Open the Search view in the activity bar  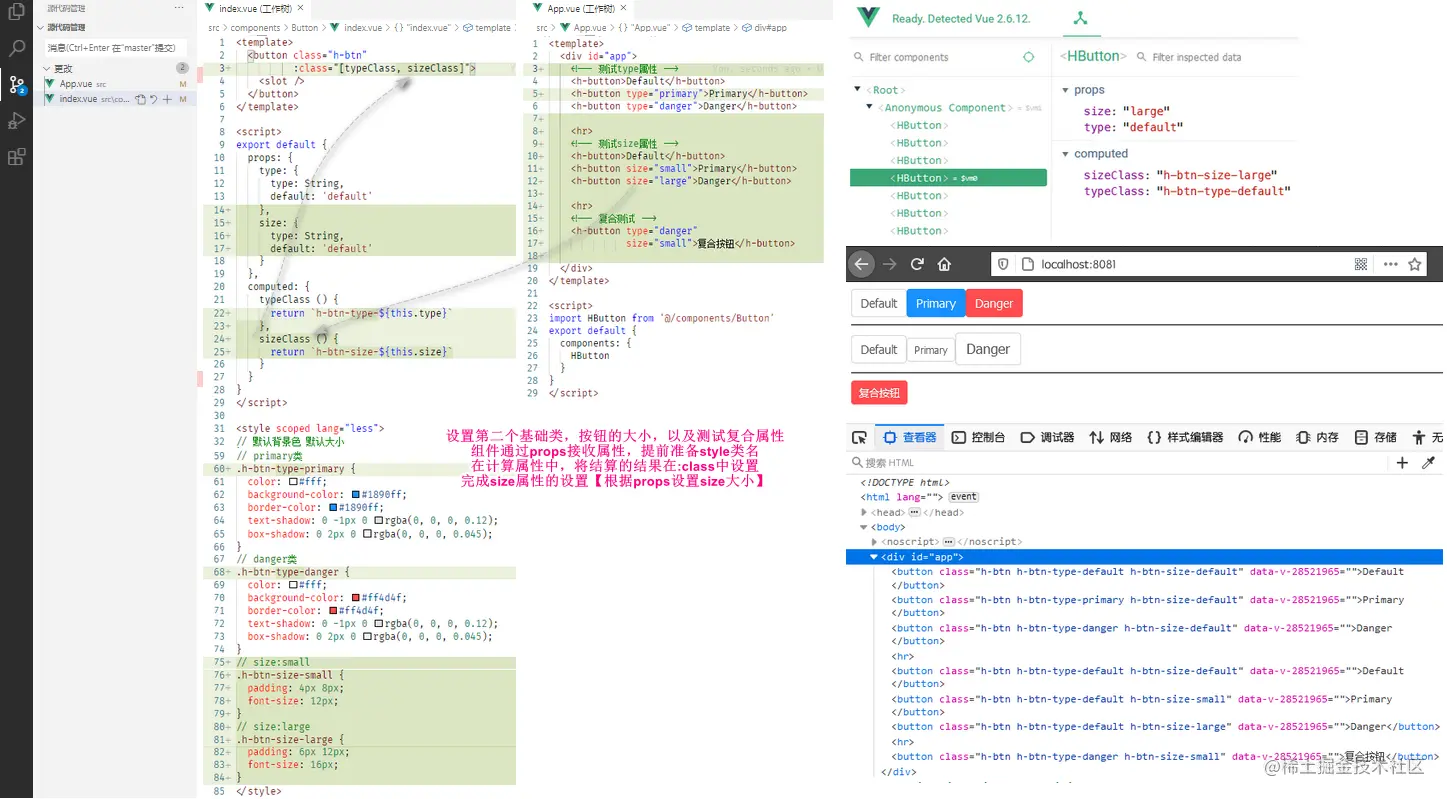pos(16,47)
